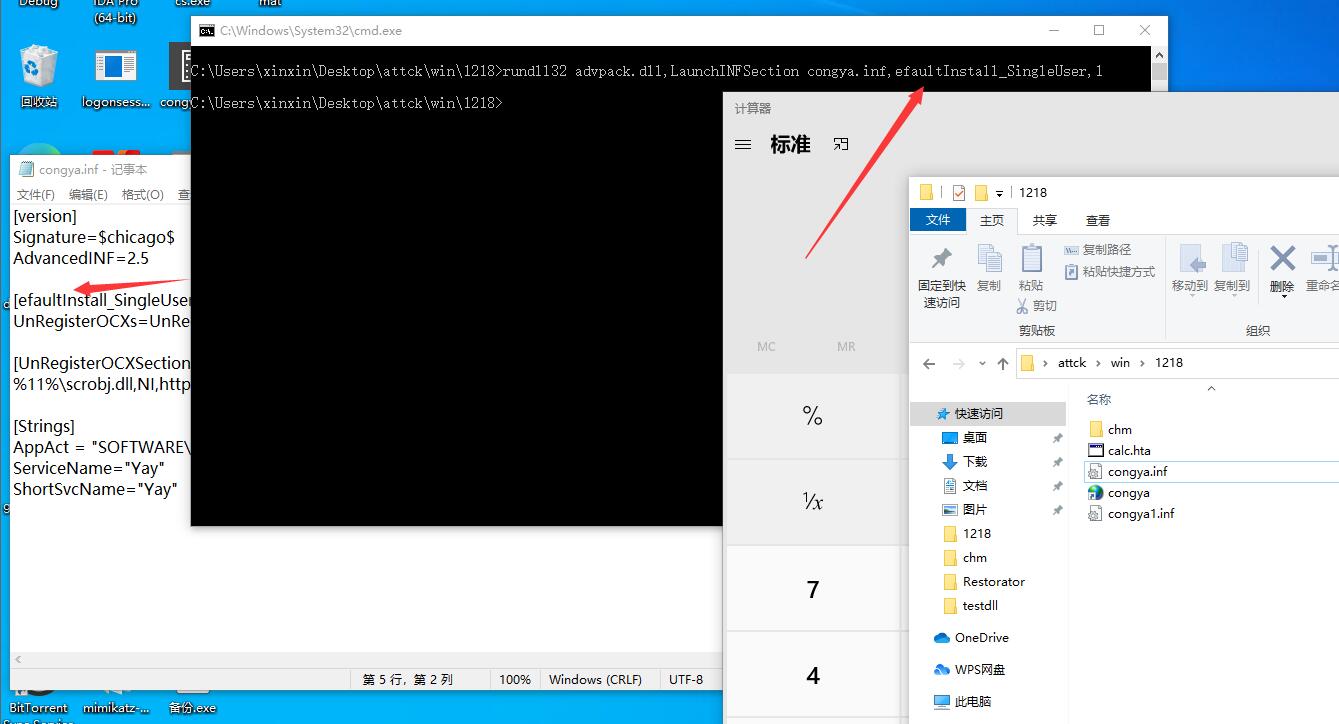The width and height of the screenshot is (1339, 724).
Task: Click 名称 column header in Explorer
Action: pyautogui.click(x=1098, y=400)
